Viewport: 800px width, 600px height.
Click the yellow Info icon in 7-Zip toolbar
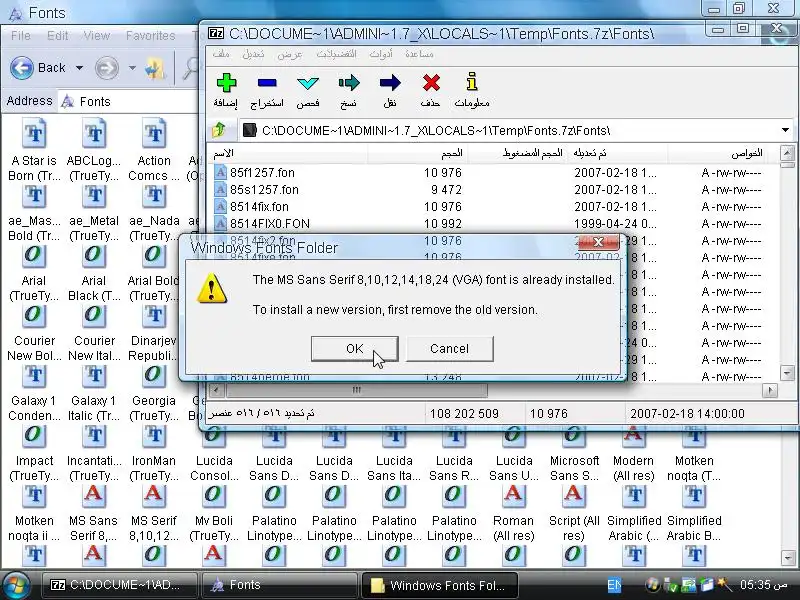[x=472, y=82]
